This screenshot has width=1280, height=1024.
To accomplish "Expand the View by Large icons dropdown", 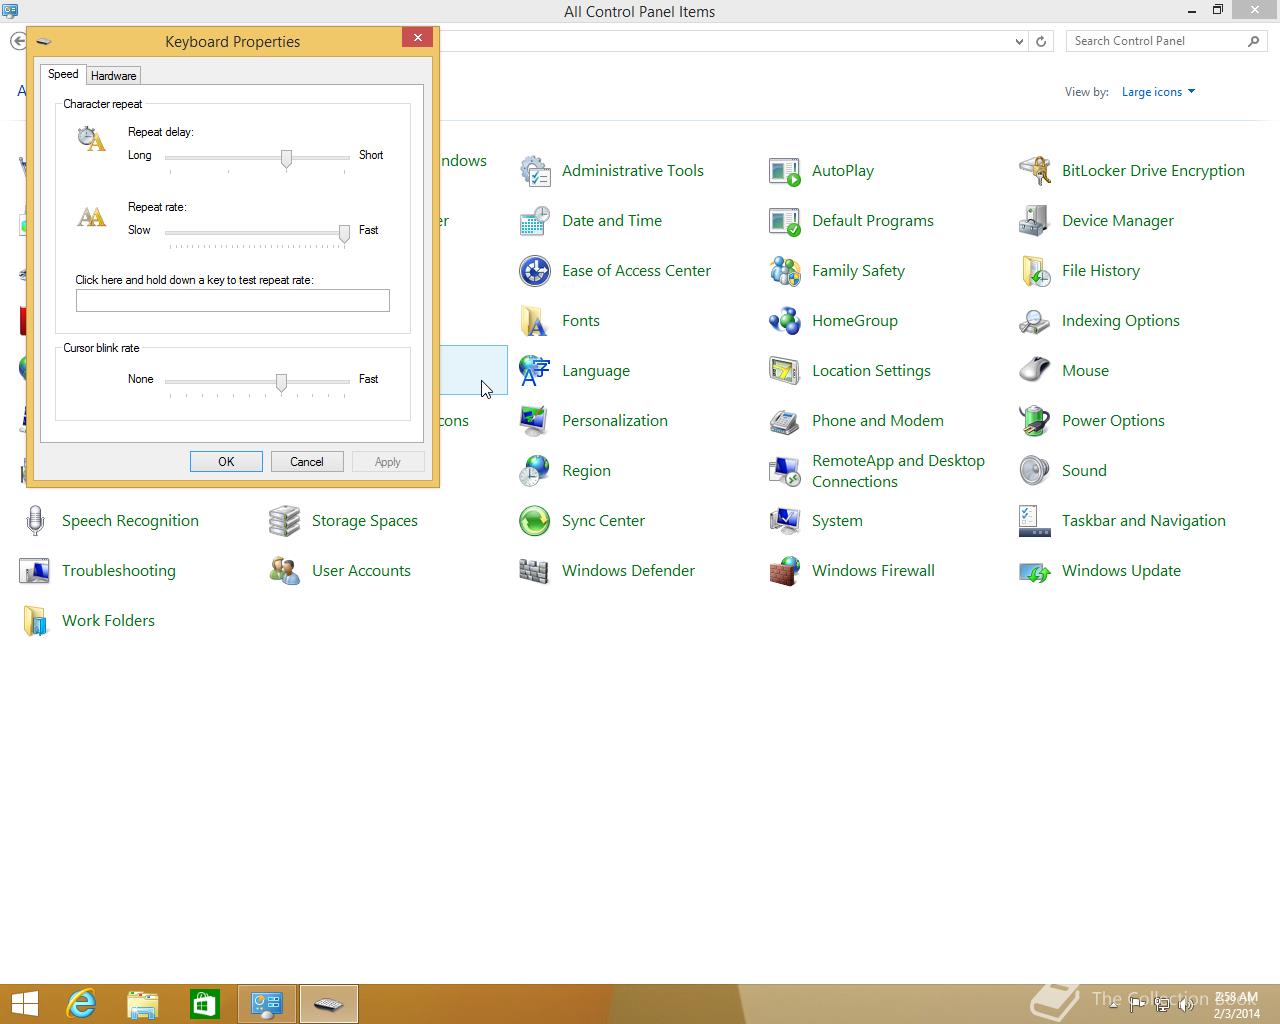I will 1158,92.
